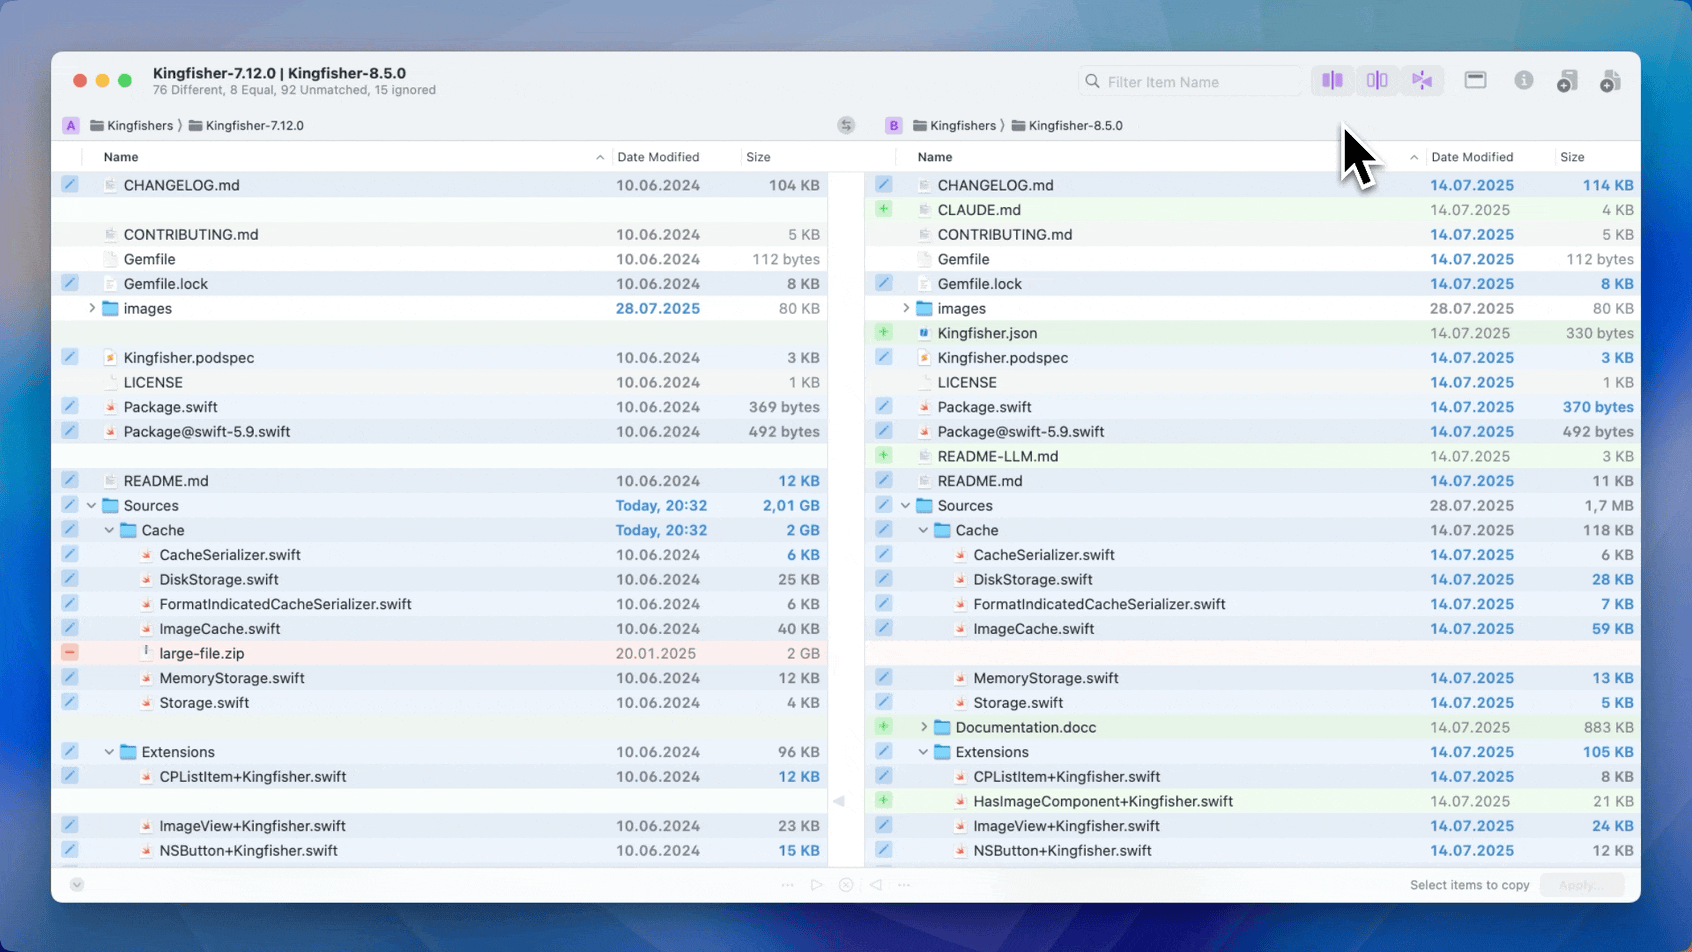Click the add document comparison icon
The width and height of the screenshot is (1692, 952).
(x=1610, y=81)
